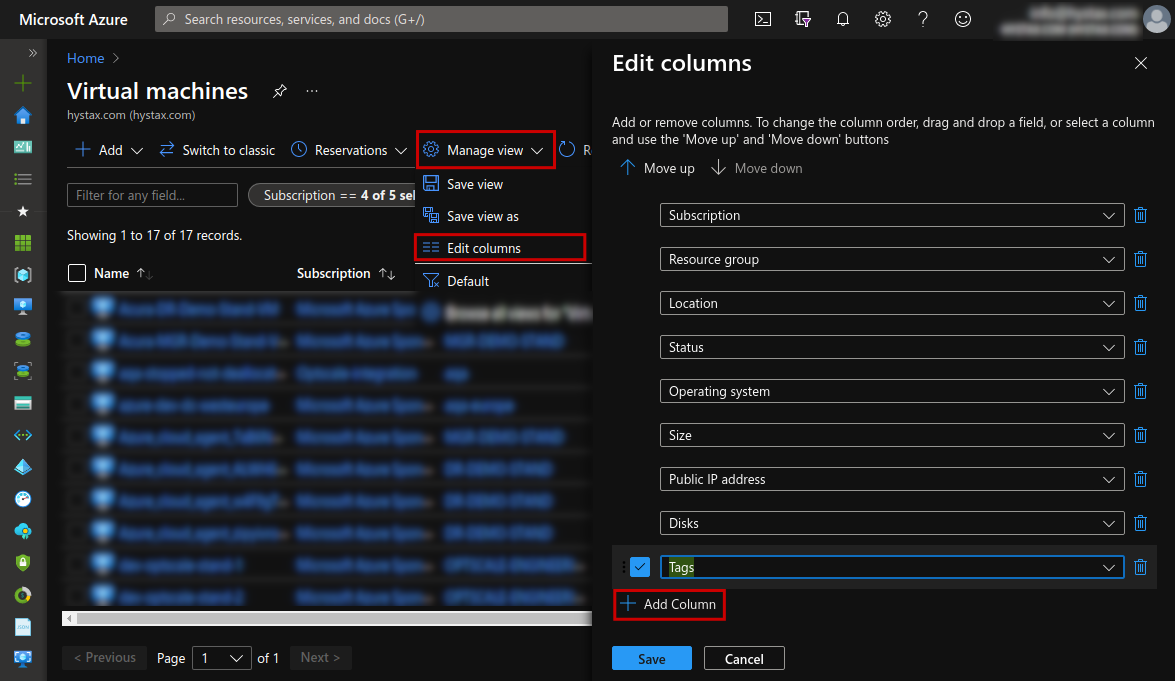Expand the Subscription column dropdown
This screenshot has height=681, width=1175.
tap(892, 216)
